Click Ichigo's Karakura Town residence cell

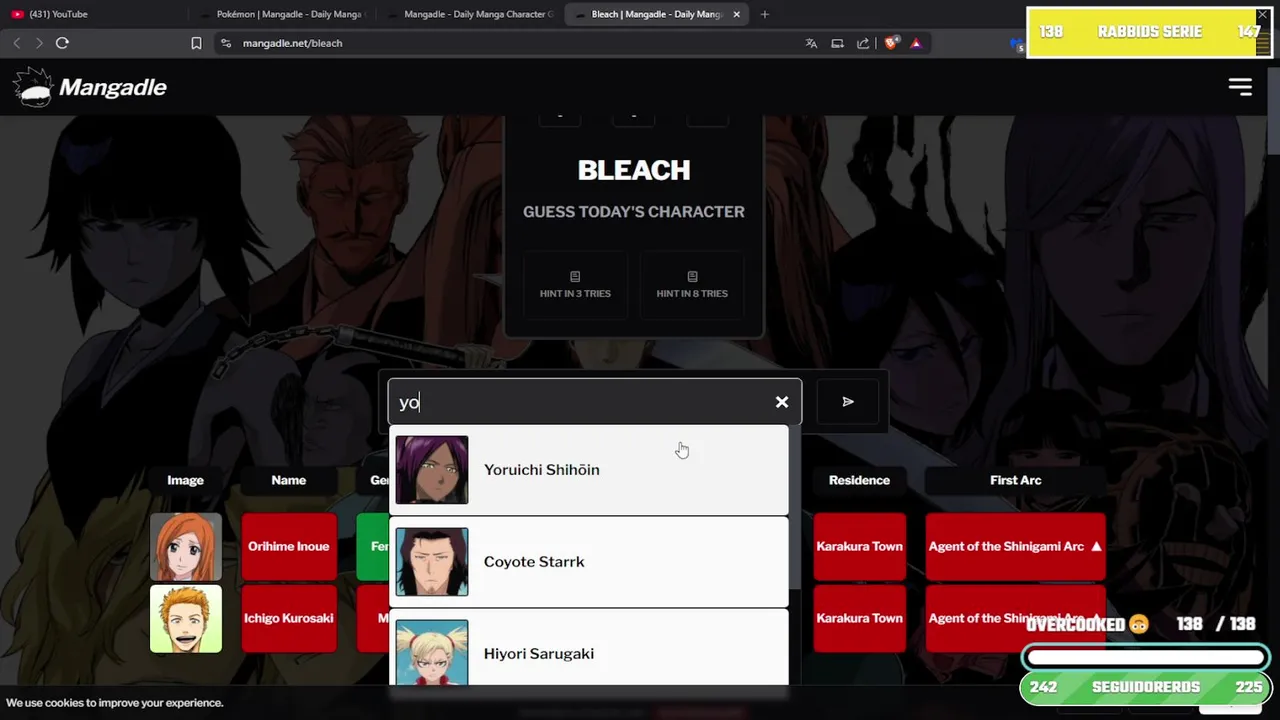click(860, 619)
